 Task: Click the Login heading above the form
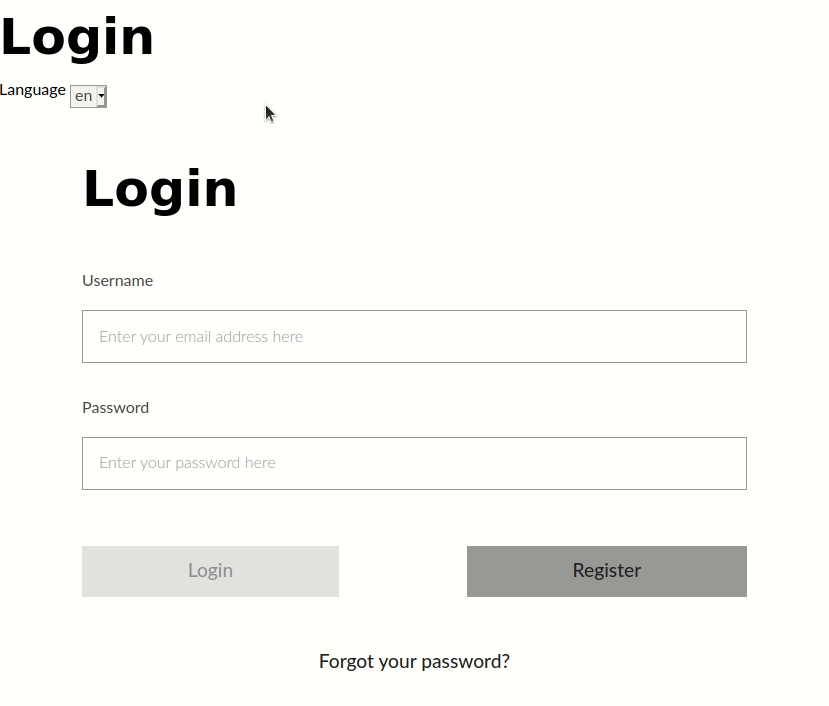pos(160,189)
